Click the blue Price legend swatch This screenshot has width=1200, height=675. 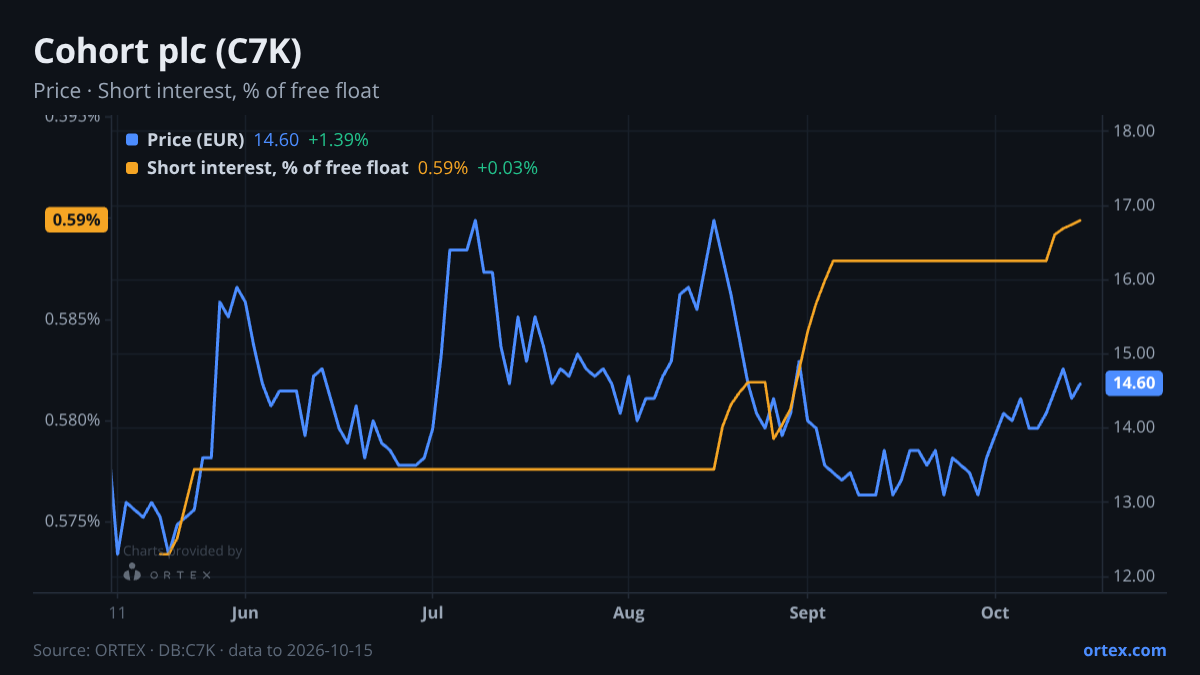point(132,140)
